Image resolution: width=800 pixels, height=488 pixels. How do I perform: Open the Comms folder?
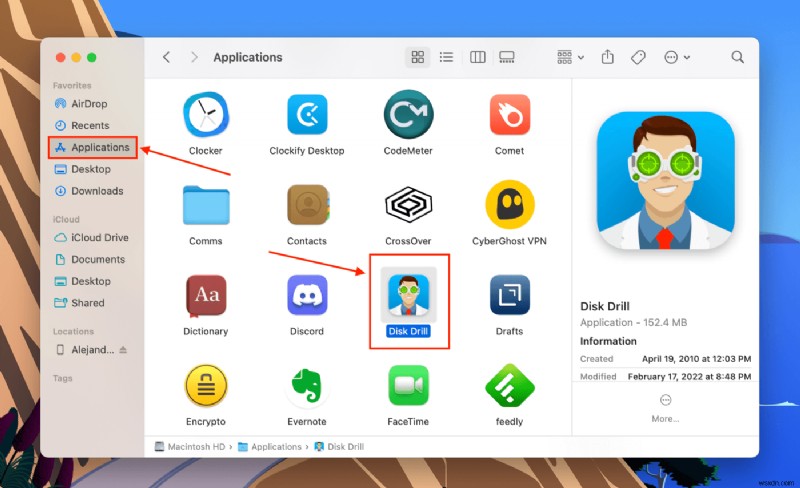(206, 205)
